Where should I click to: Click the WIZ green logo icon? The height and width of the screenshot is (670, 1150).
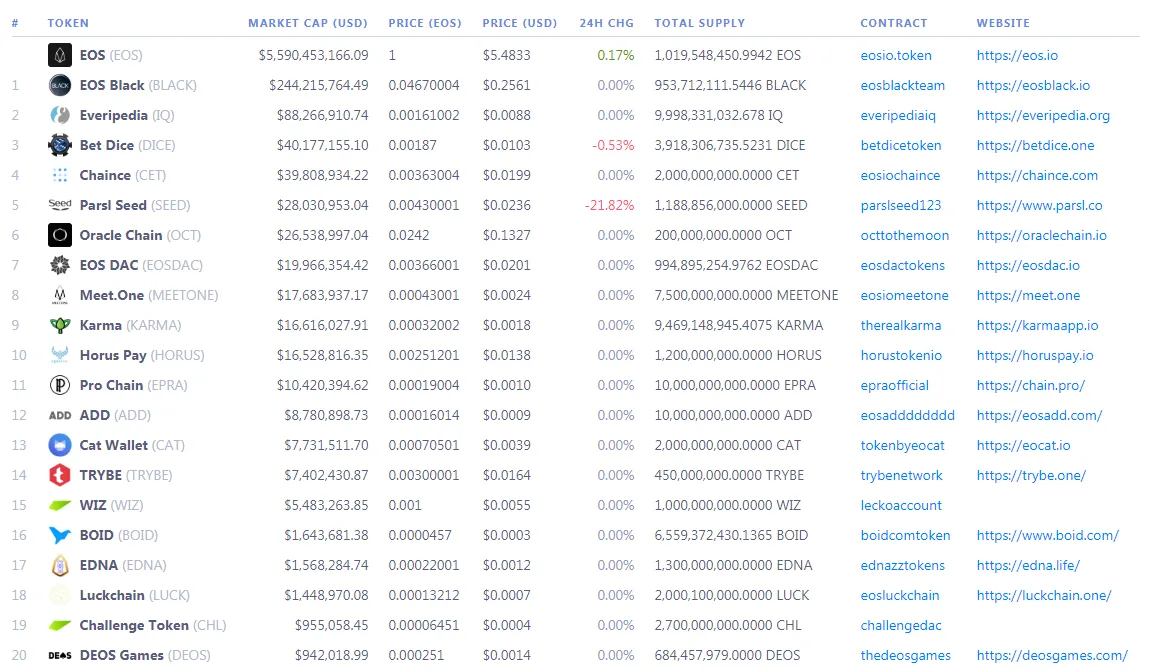[x=59, y=505]
